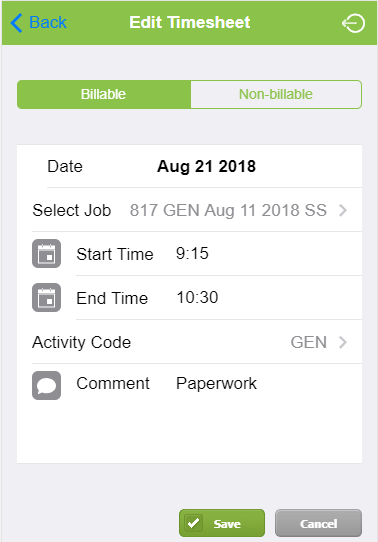
Task: Click the blue back chevron arrow
Action: 16,23
